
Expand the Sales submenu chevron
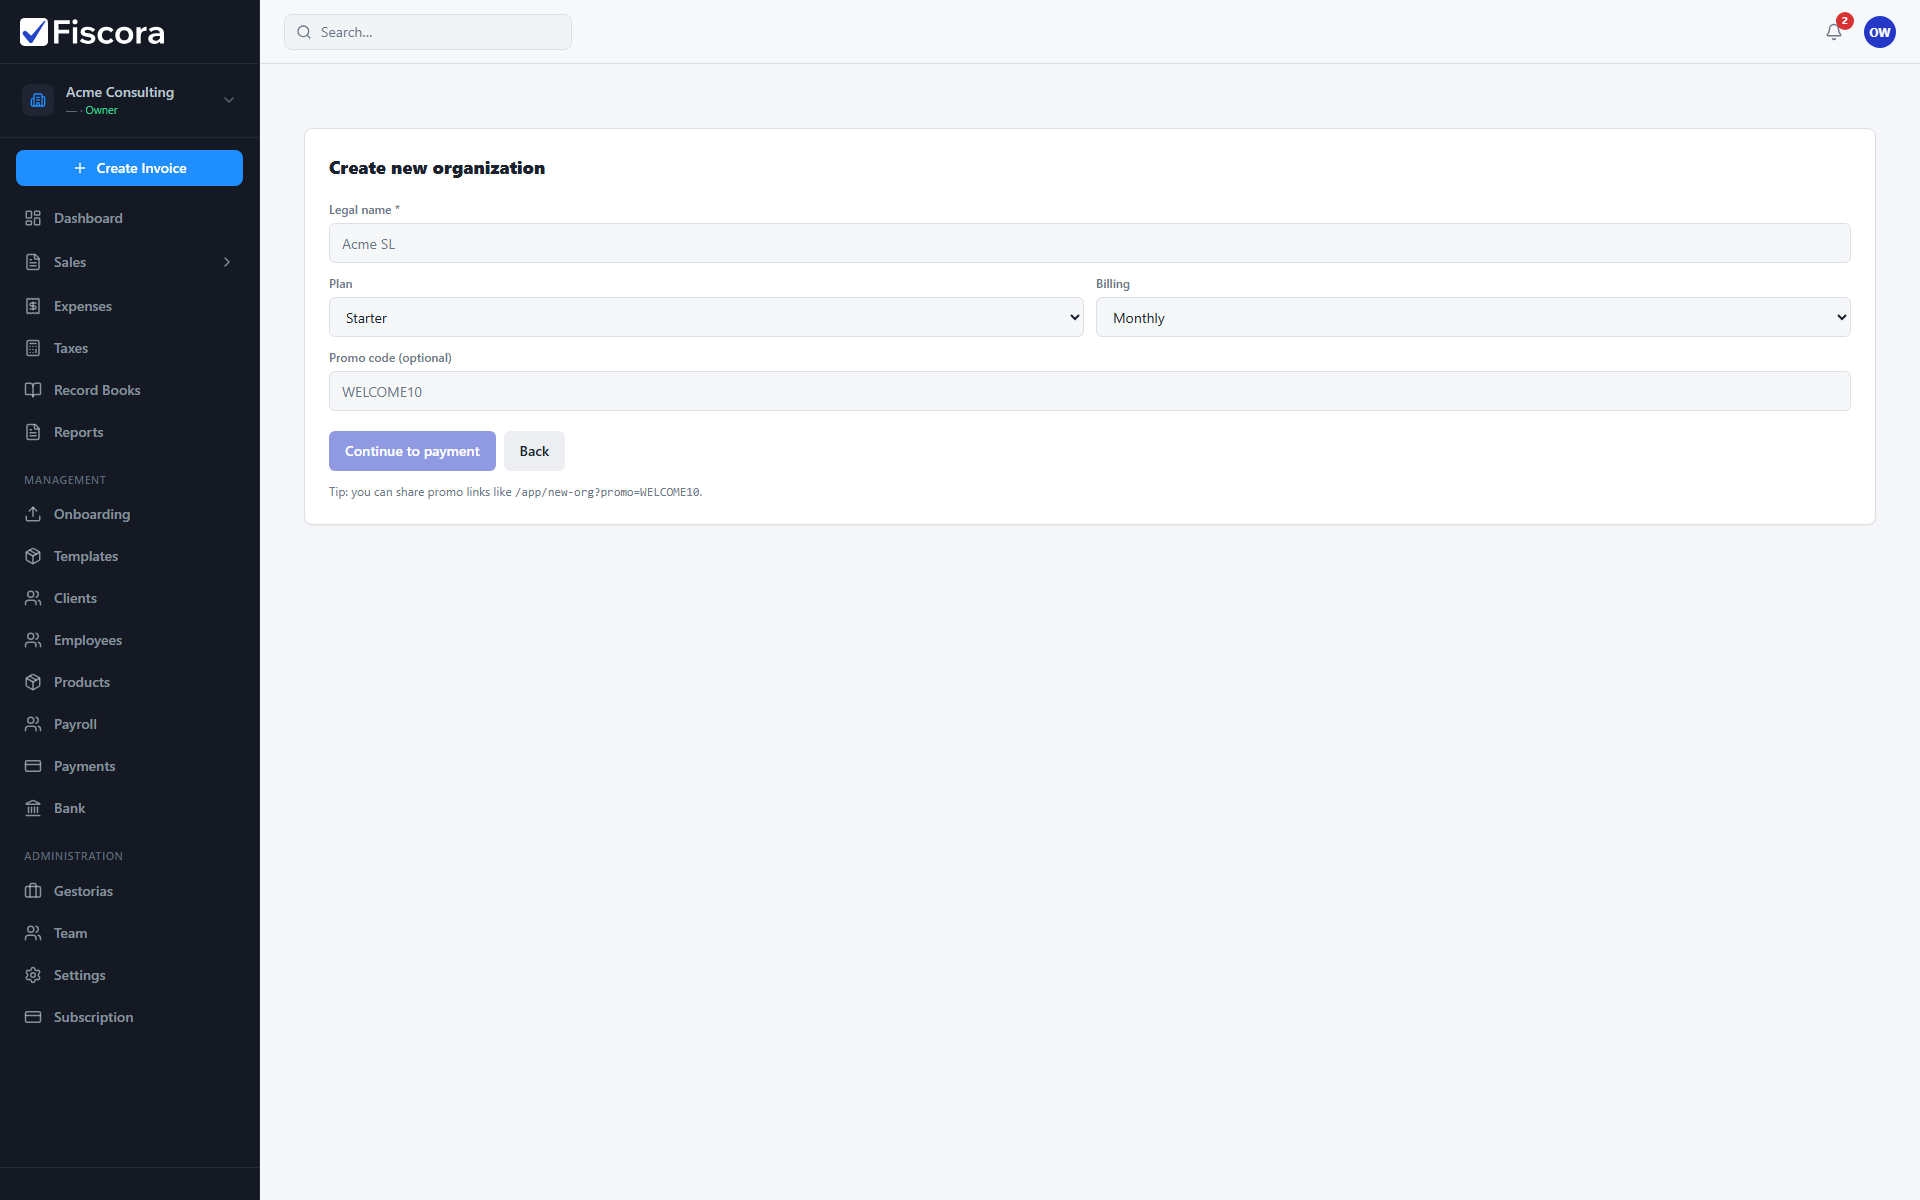click(227, 262)
